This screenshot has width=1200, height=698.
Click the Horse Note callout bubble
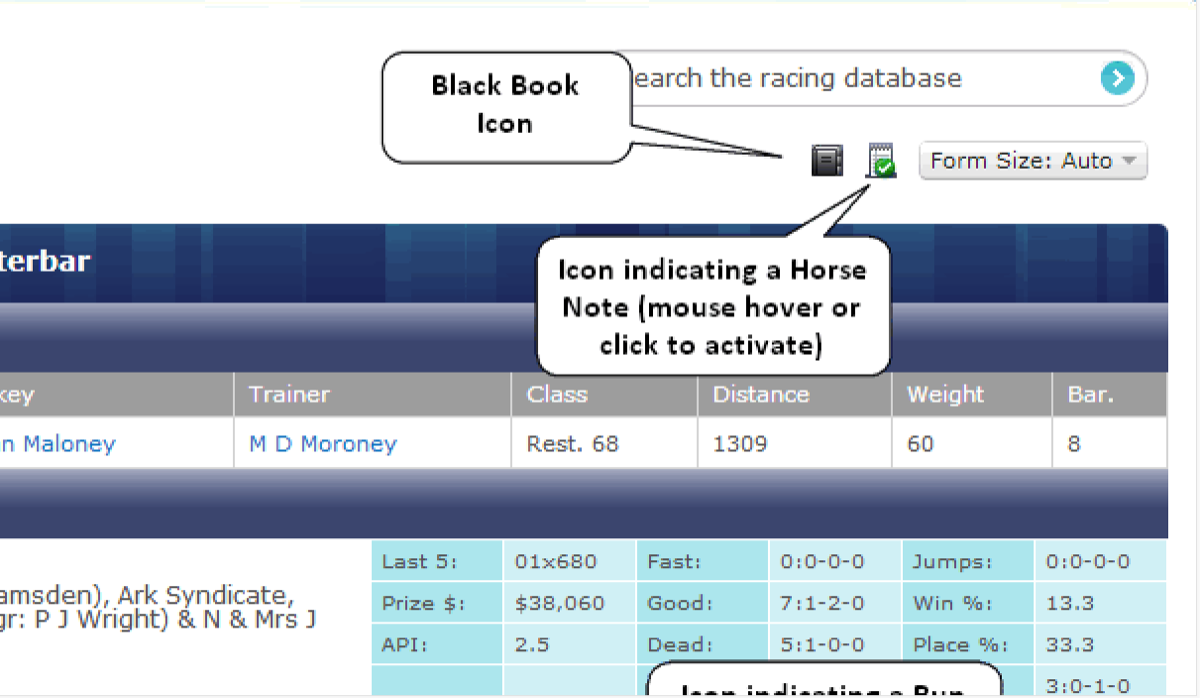click(711, 307)
